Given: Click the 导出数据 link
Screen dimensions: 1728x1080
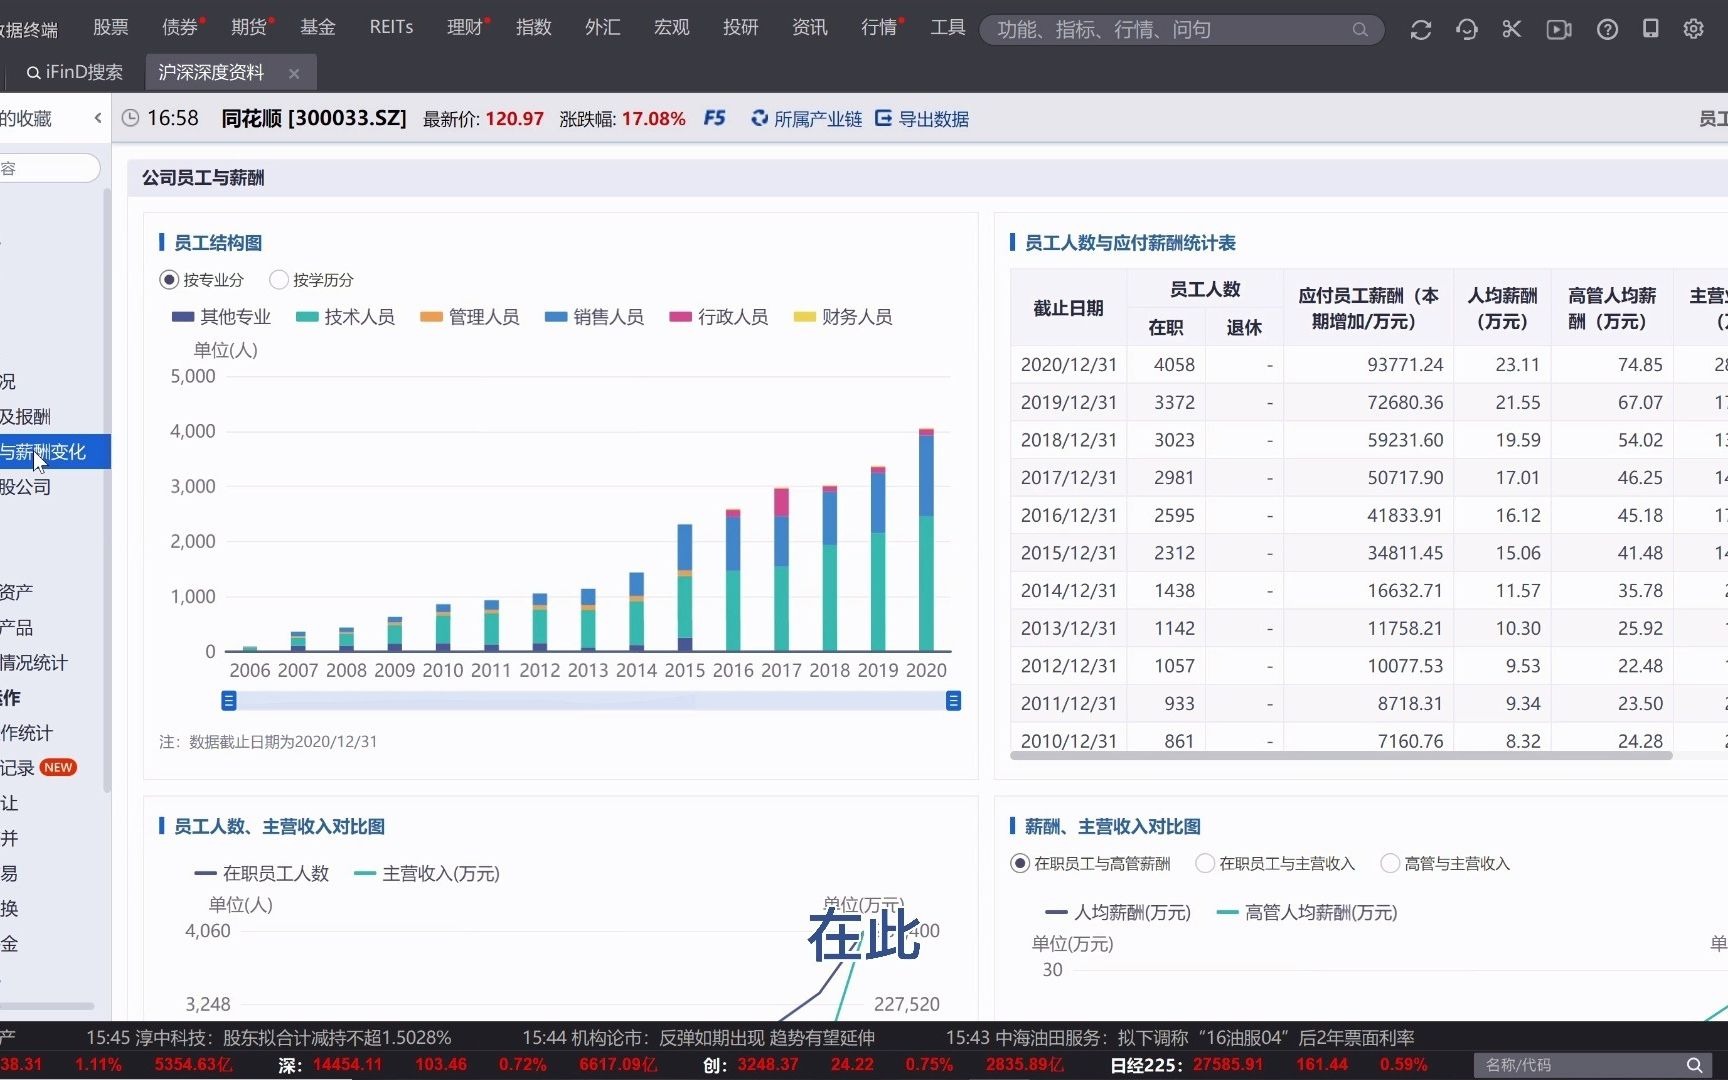Looking at the screenshot, I should tap(933, 119).
